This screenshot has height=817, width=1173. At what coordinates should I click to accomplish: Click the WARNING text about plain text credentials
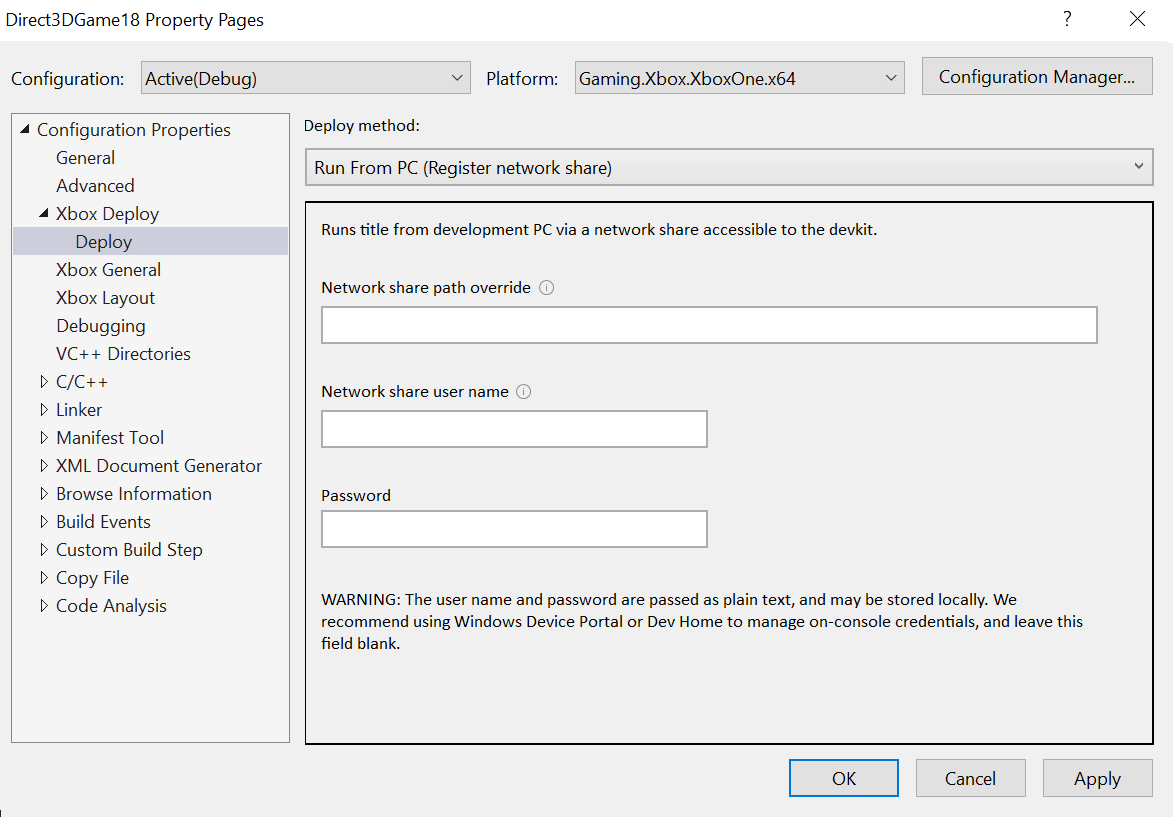pyautogui.click(x=702, y=622)
